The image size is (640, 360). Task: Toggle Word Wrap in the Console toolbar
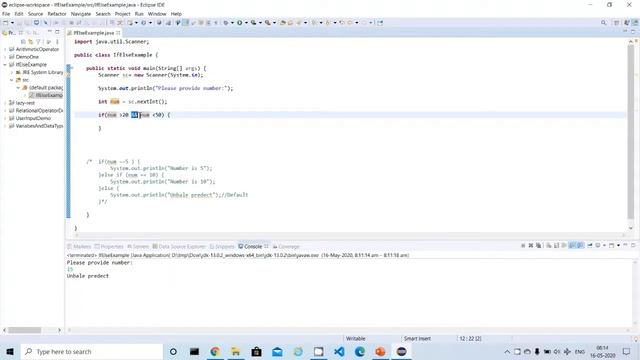pos(564,246)
